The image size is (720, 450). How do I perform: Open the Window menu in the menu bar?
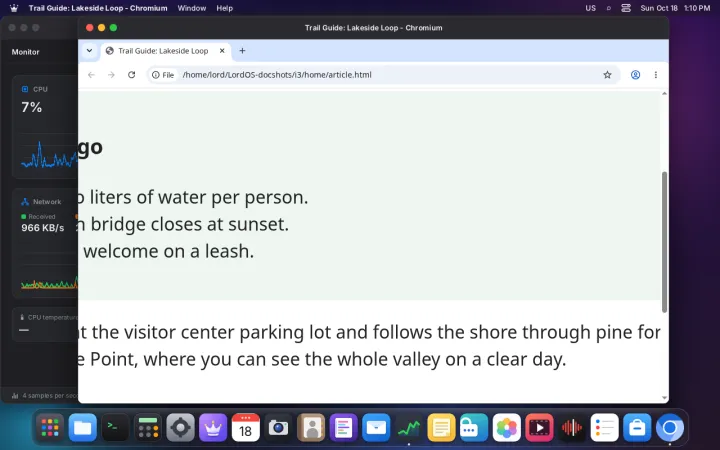click(x=191, y=8)
